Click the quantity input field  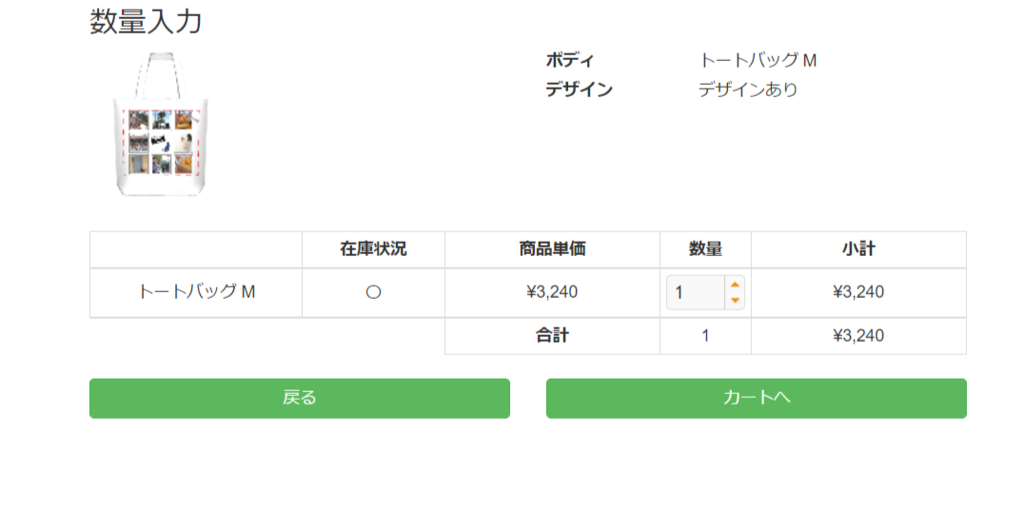tap(696, 292)
